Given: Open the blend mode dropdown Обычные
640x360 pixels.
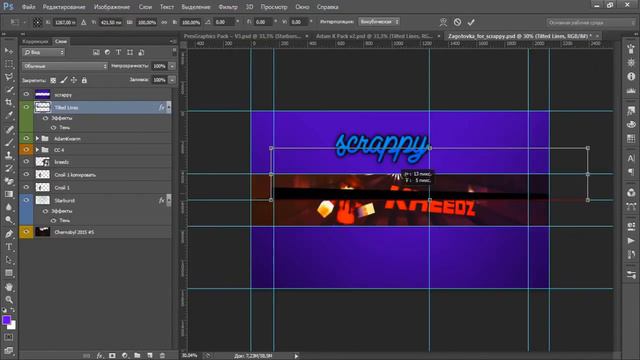Looking at the screenshot, I should [65, 66].
